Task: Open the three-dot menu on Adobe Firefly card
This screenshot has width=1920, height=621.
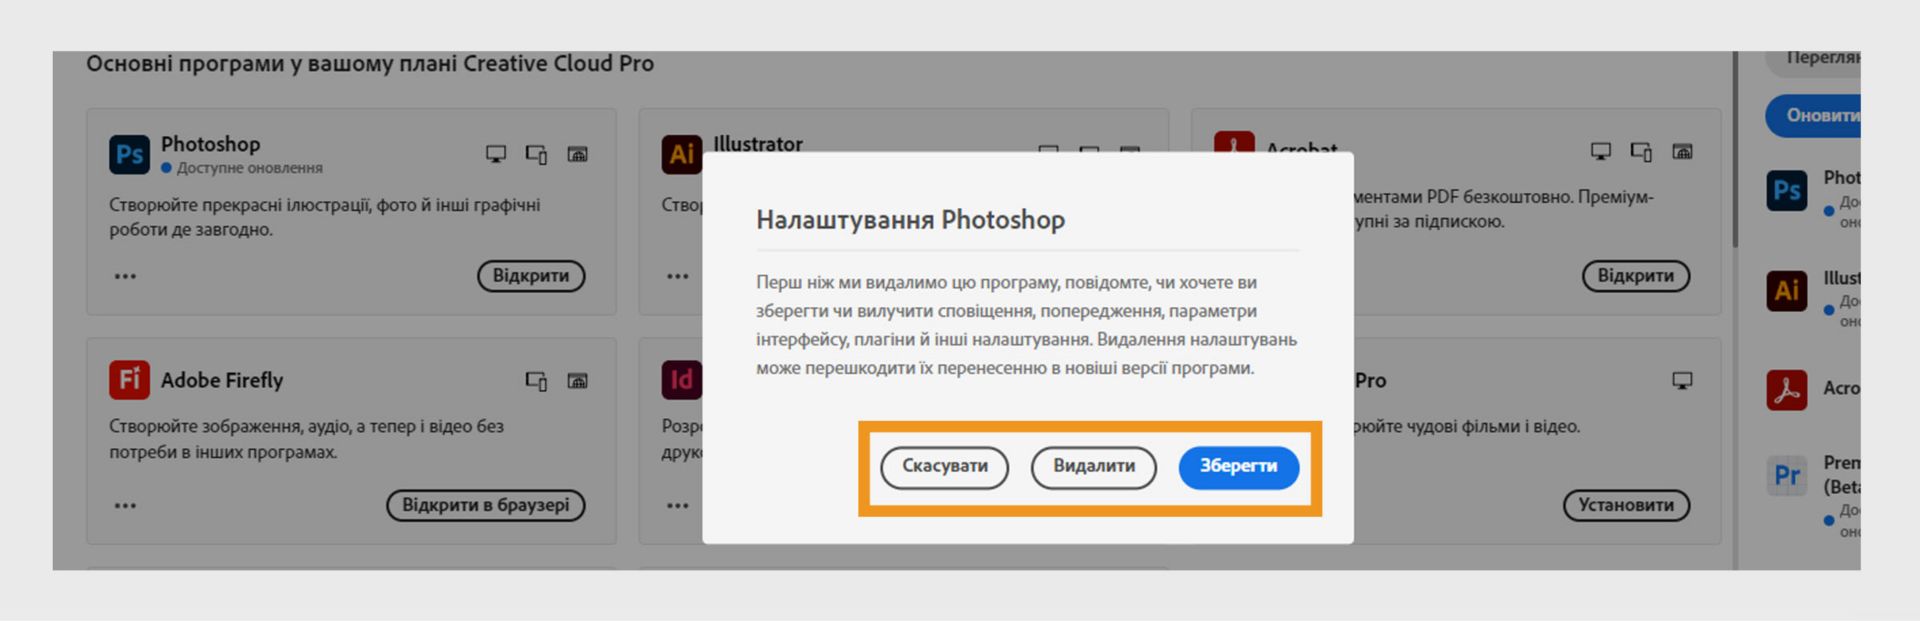Action: tap(125, 505)
